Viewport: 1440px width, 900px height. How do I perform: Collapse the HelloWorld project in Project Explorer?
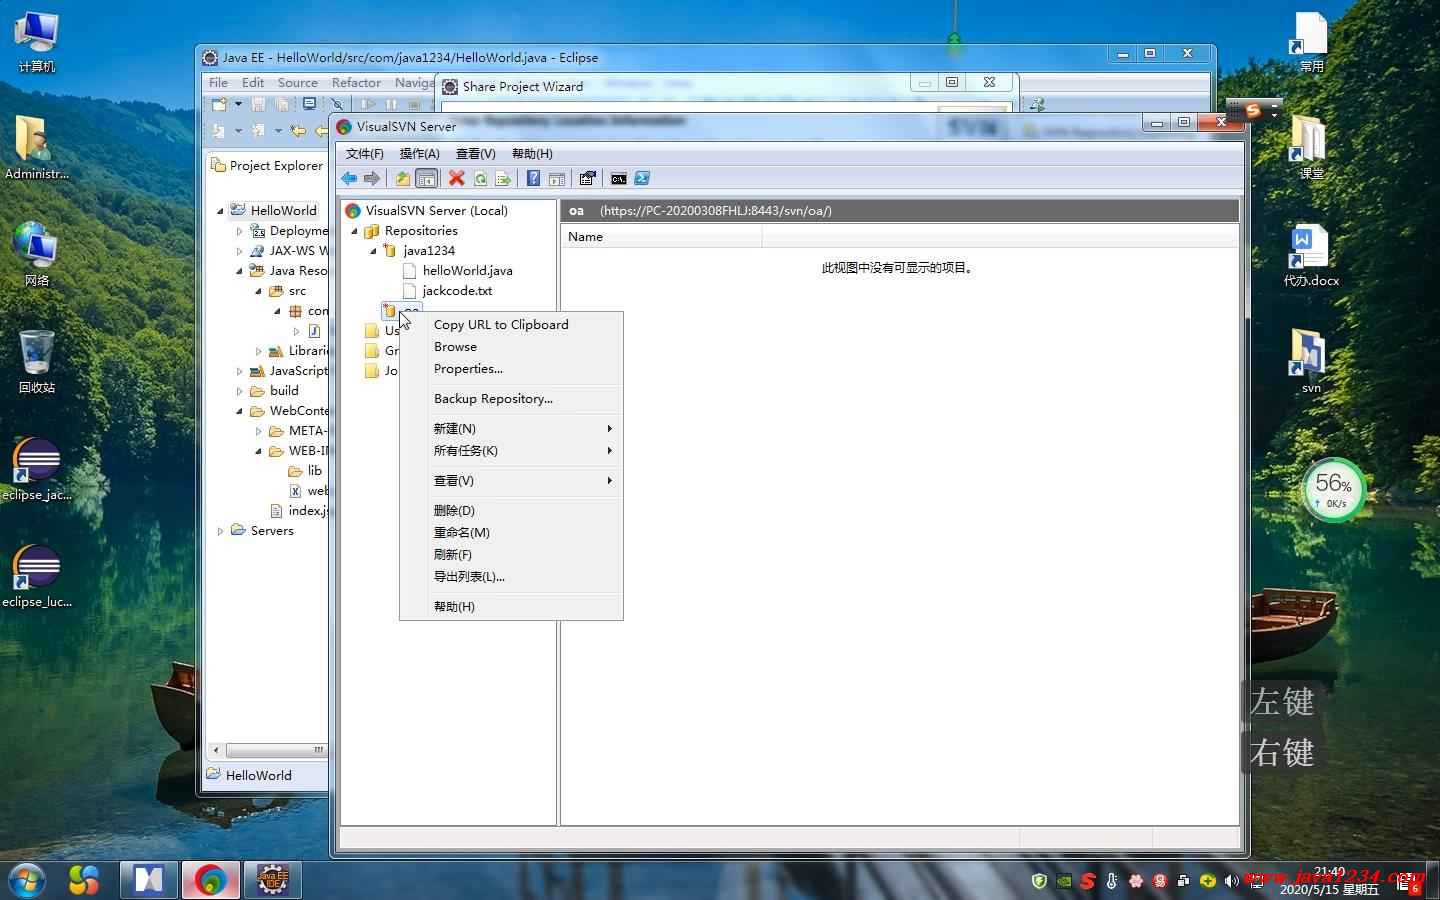pyautogui.click(x=220, y=211)
